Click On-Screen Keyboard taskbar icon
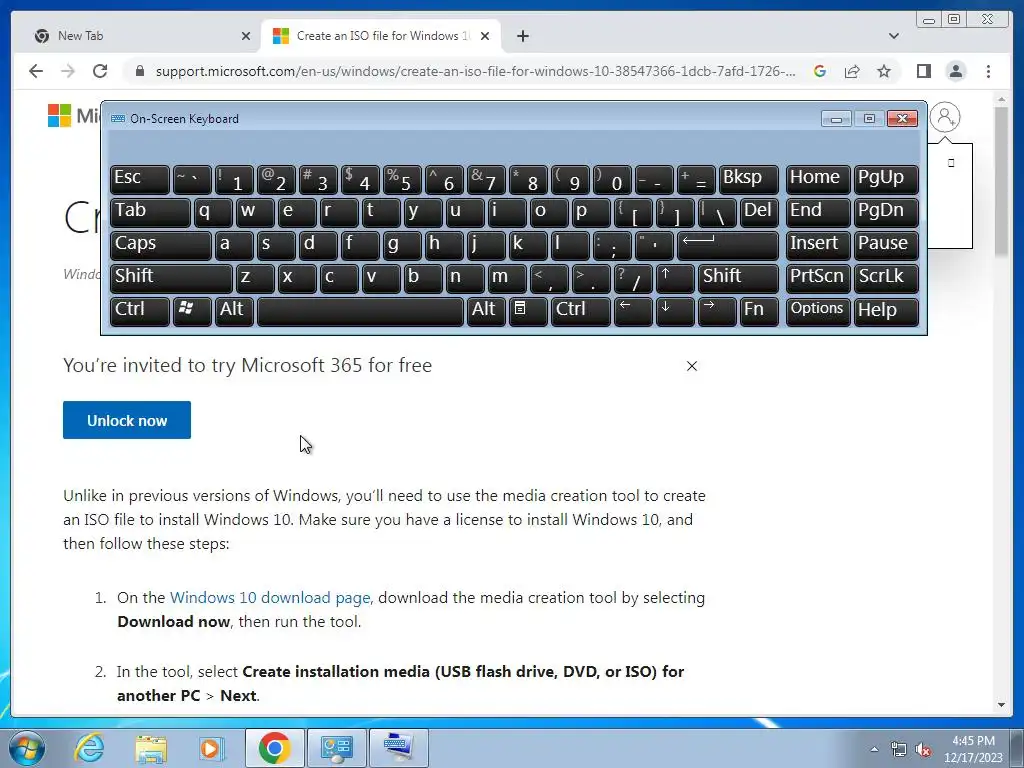Image resolution: width=1024 pixels, height=768 pixels. [x=398, y=748]
